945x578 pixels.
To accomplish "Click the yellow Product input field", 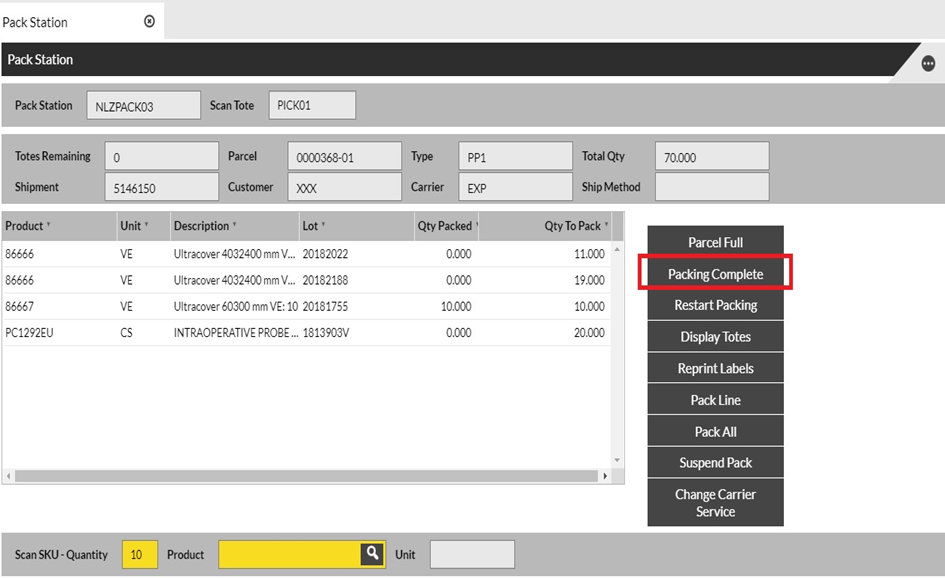I will 289,554.
